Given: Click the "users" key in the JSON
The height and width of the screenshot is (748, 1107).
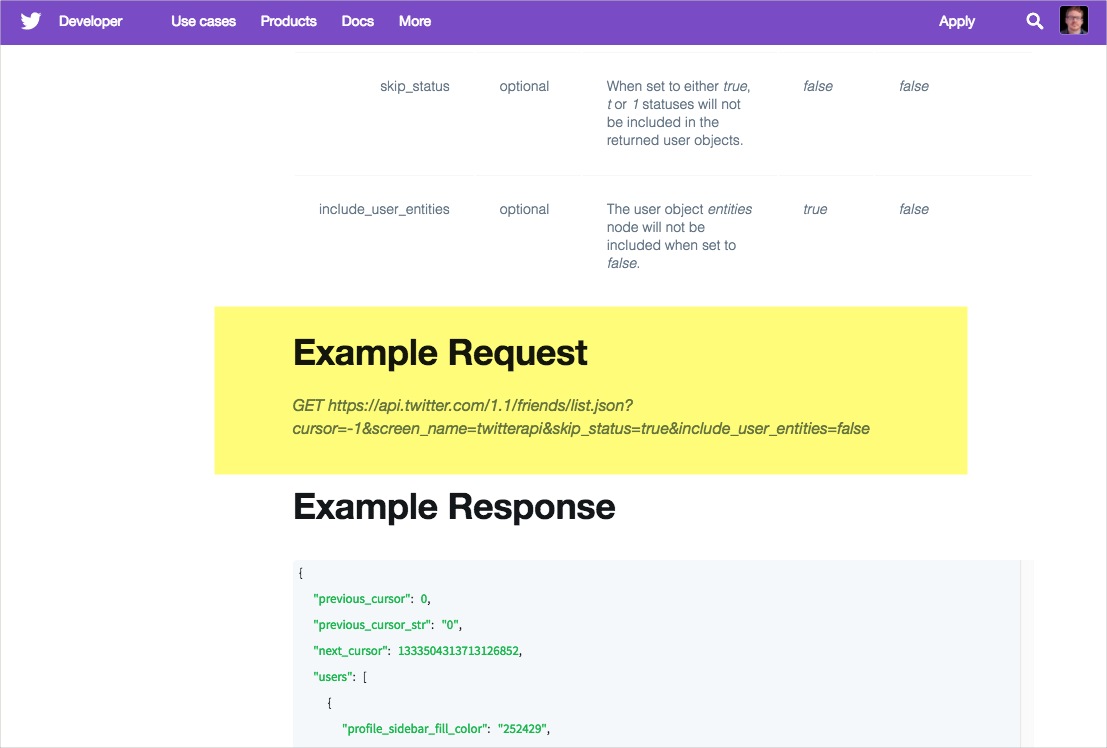Looking at the screenshot, I should (x=334, y=677).
